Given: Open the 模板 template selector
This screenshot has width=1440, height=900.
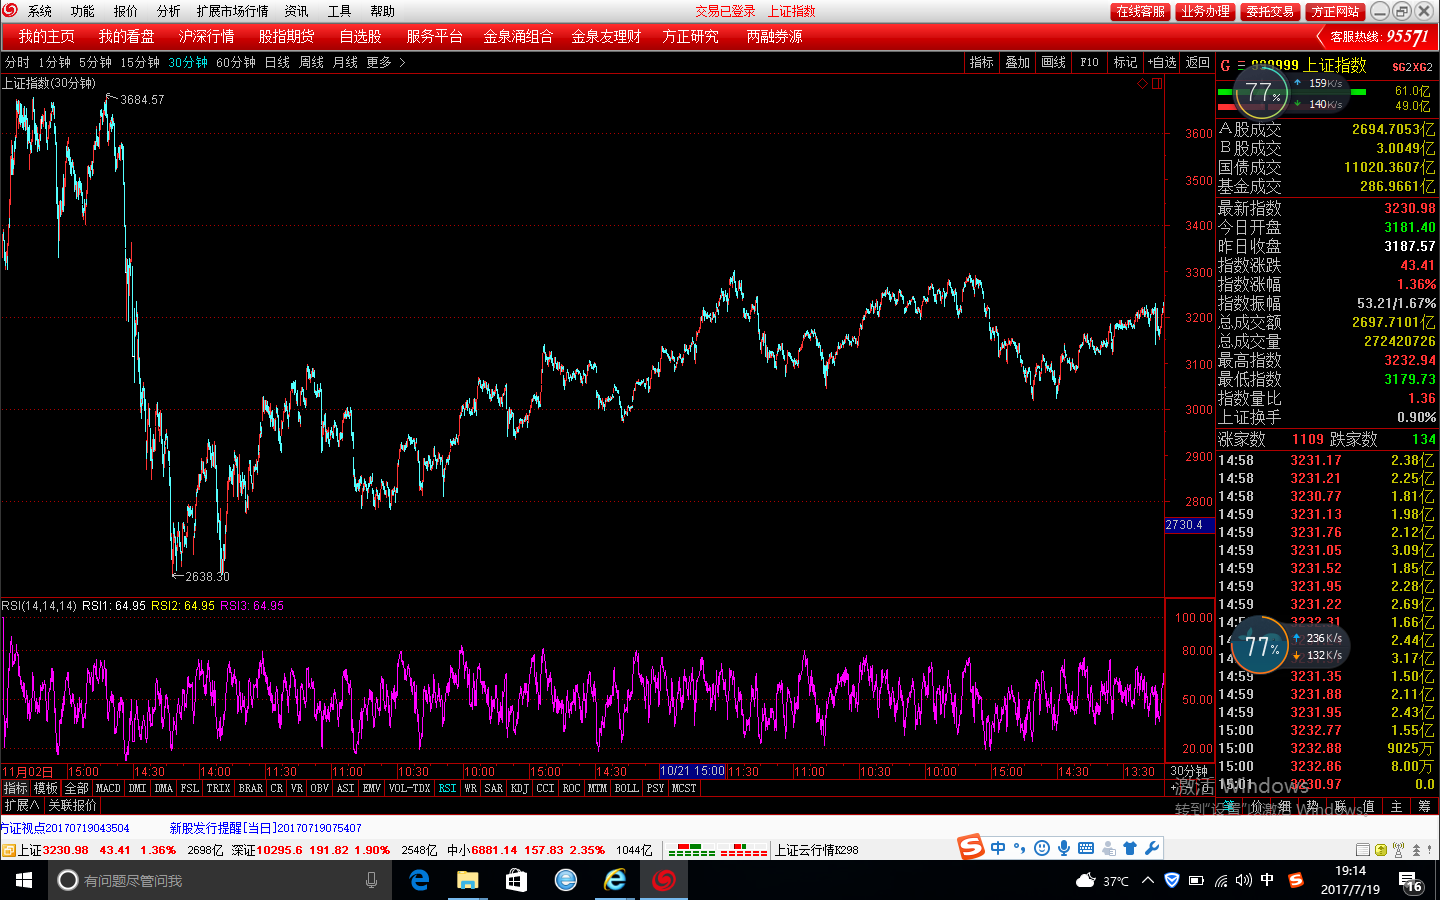Looking at the screenshot, I should 46,788.
